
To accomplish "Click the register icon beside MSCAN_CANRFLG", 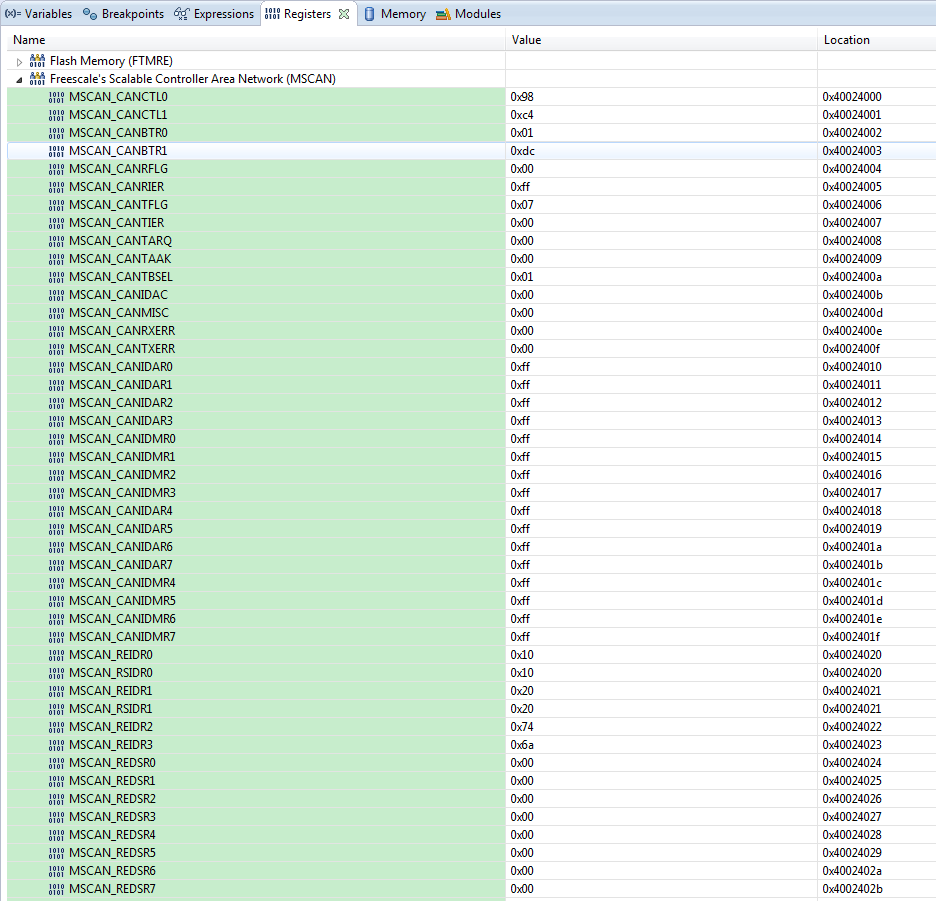I will (56, 169).
